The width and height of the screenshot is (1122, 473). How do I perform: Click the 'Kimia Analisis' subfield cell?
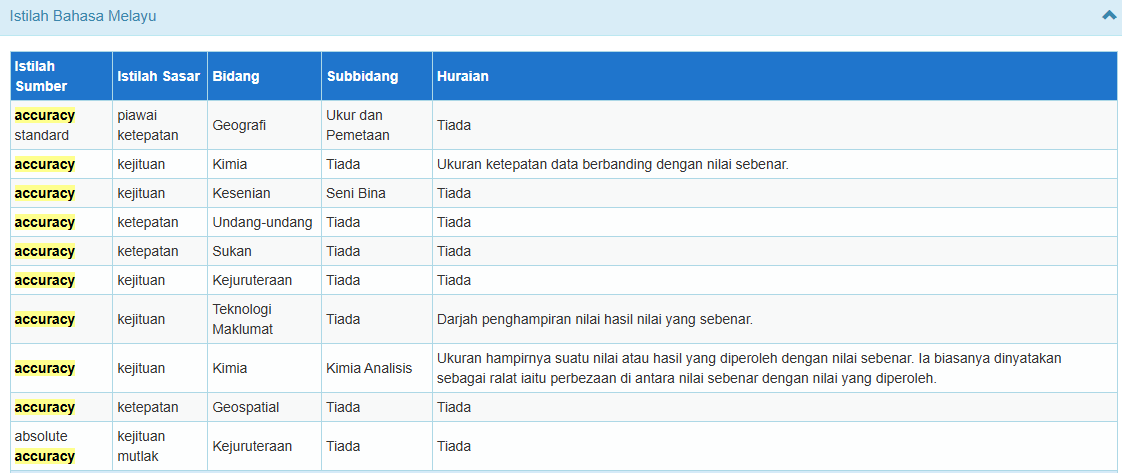(x=376, y=369)
